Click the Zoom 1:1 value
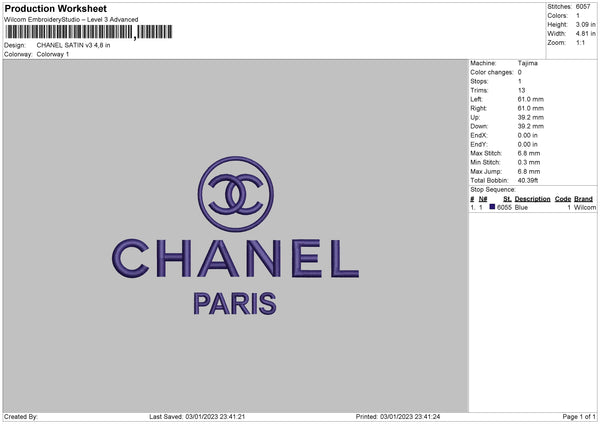Screen dimensions: 600x424 click(x=580, y=43)
